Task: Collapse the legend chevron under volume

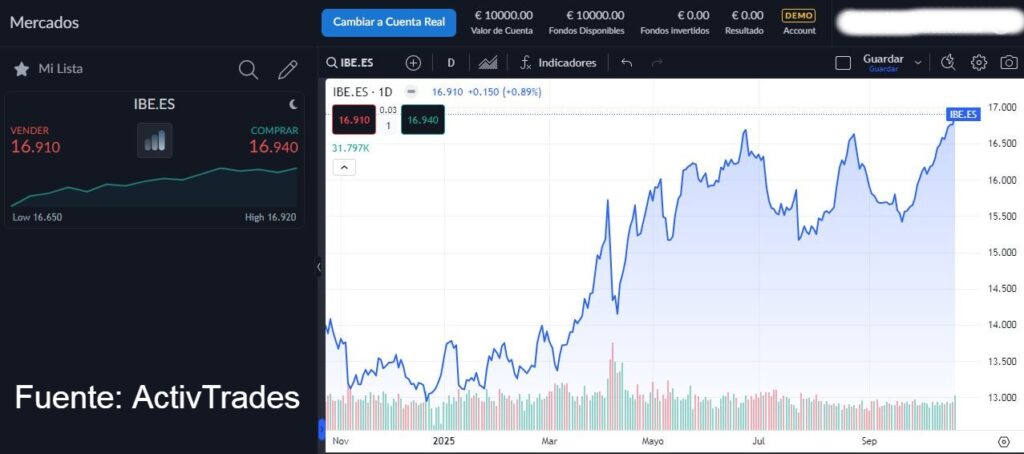Action: click(342, 167)
